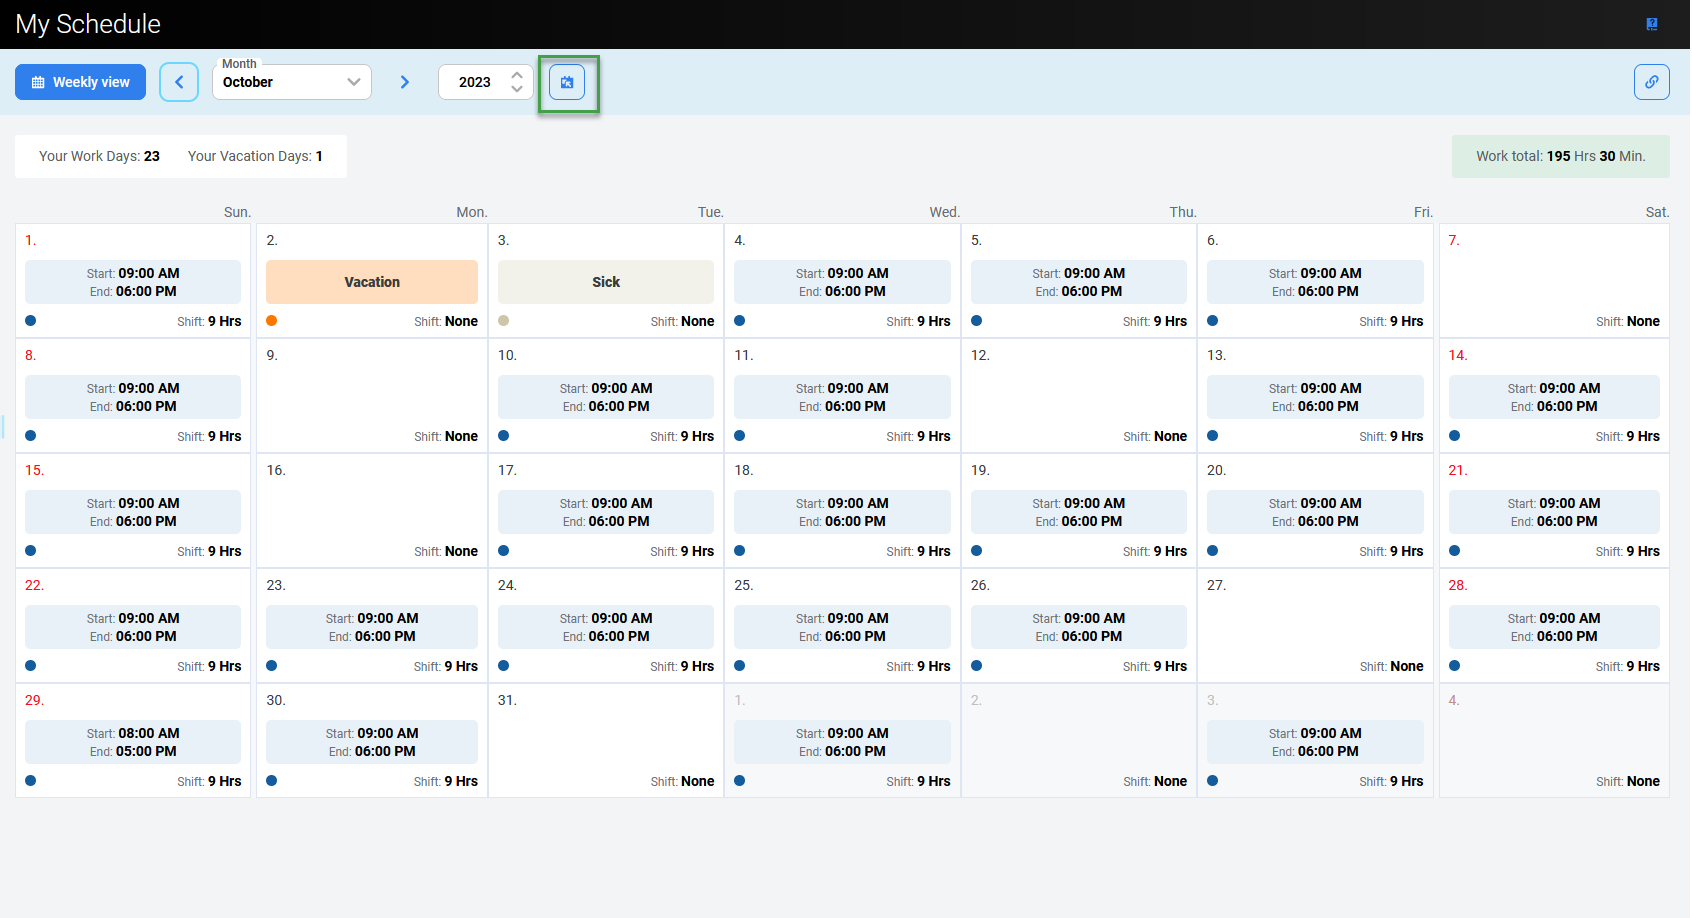The image size is (1692, 918).
Task: Click the copy link chain icon
Action: (1652, 82)
